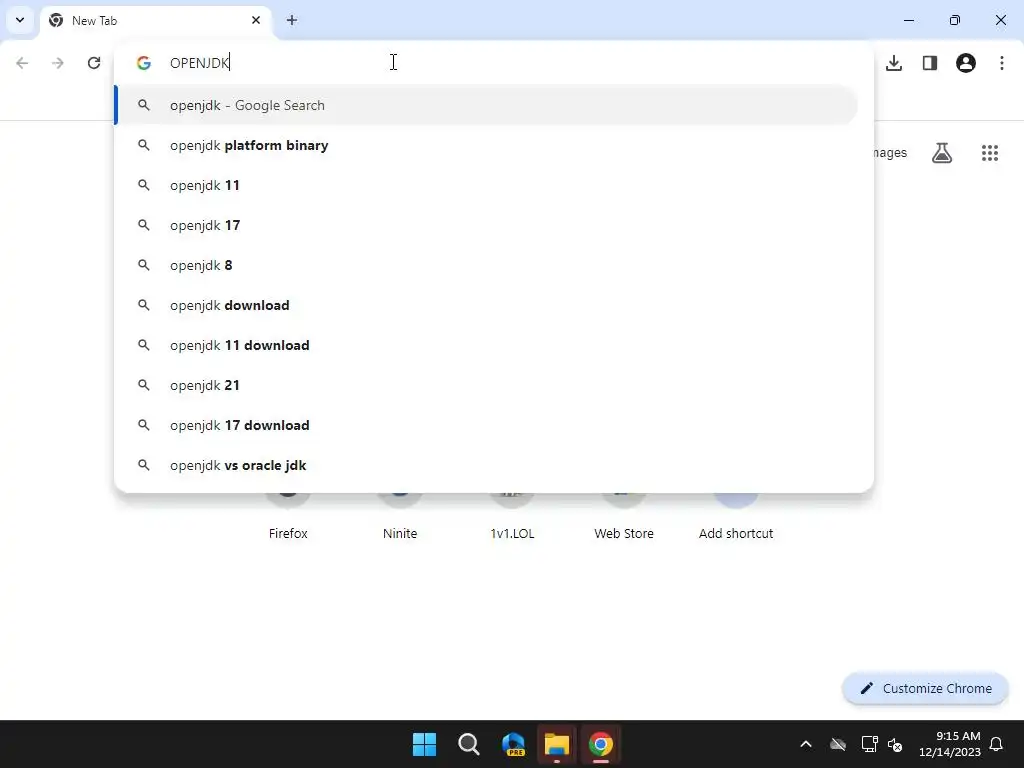This screenshot has width=1024, height=768.
Task: Open a new tab with plus button
Action: tap(292, 20)
